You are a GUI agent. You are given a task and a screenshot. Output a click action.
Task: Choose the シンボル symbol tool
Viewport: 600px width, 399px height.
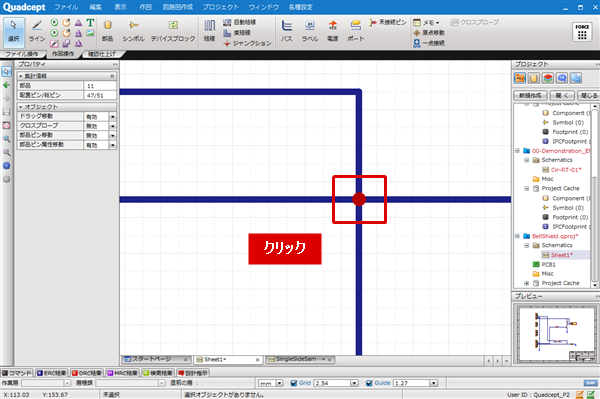(134, 31)
